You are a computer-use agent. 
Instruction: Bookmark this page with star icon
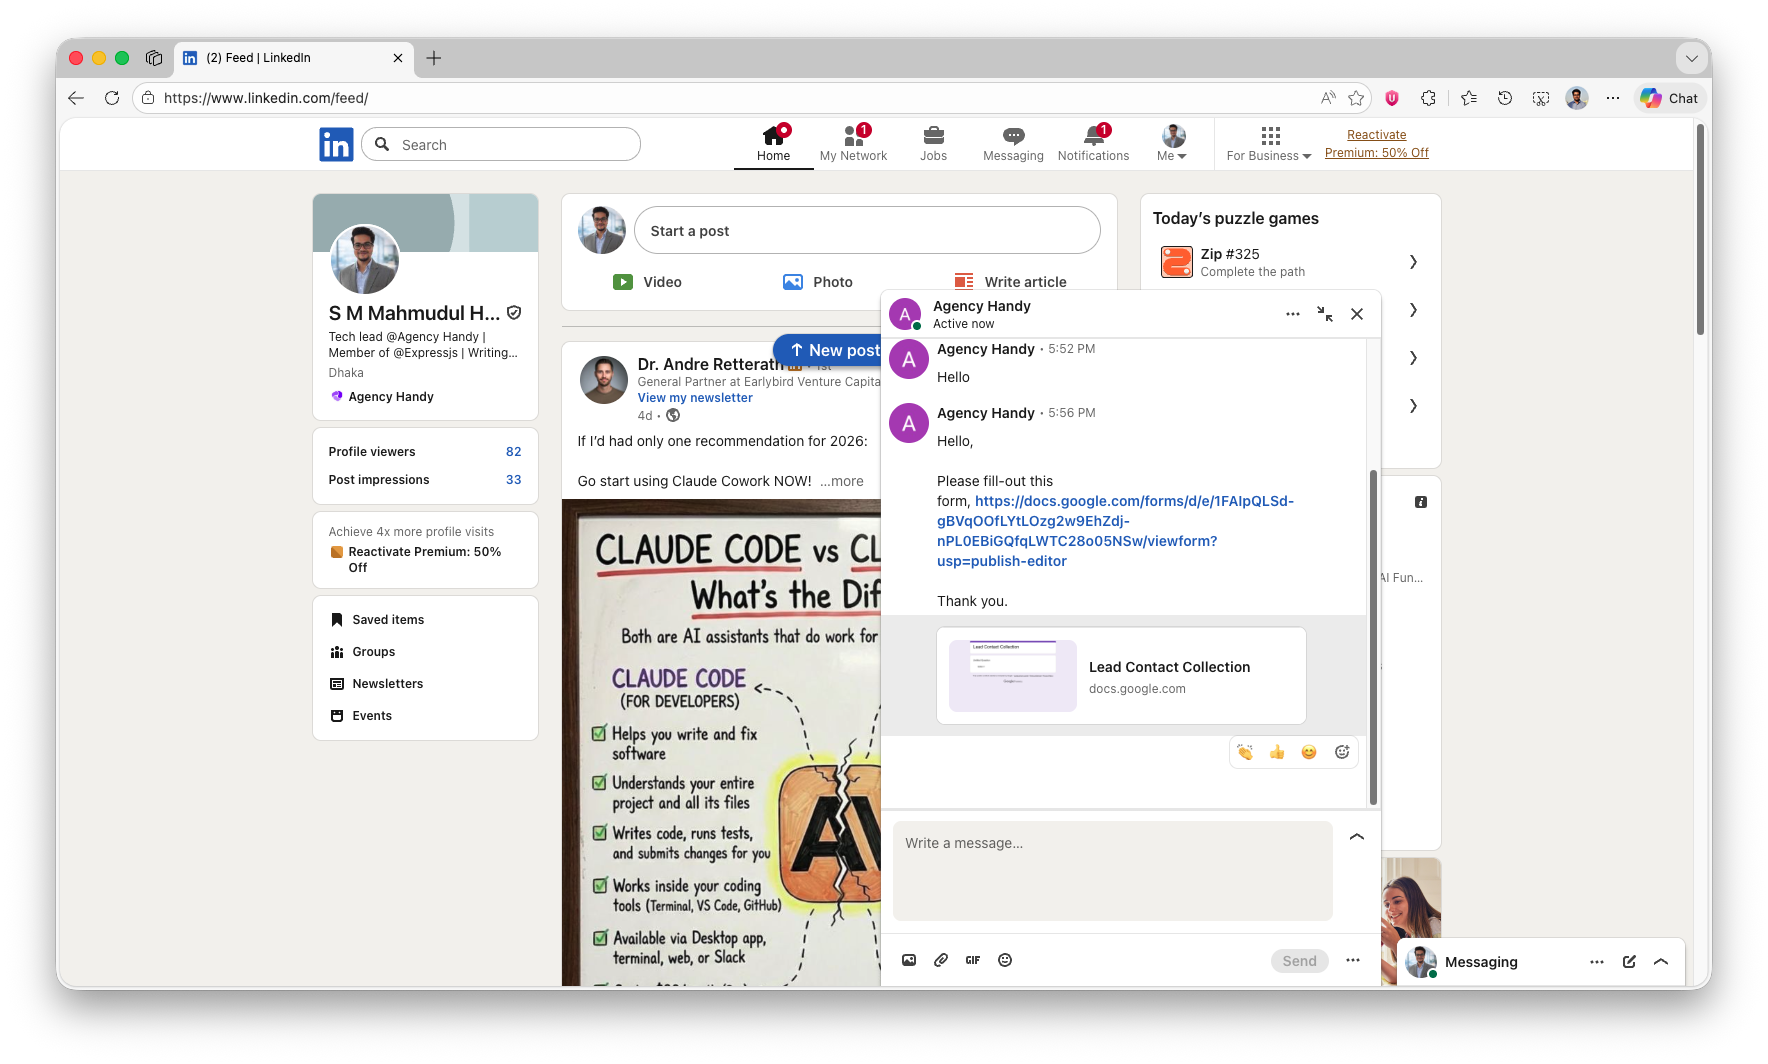pyautogui.click(x=1356, y=98)
